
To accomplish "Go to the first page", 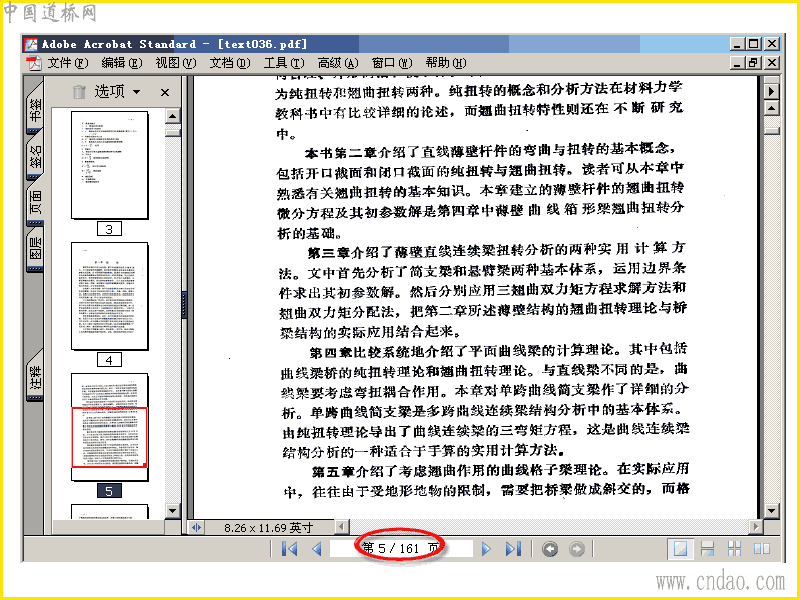I will (x=289, y=549).
